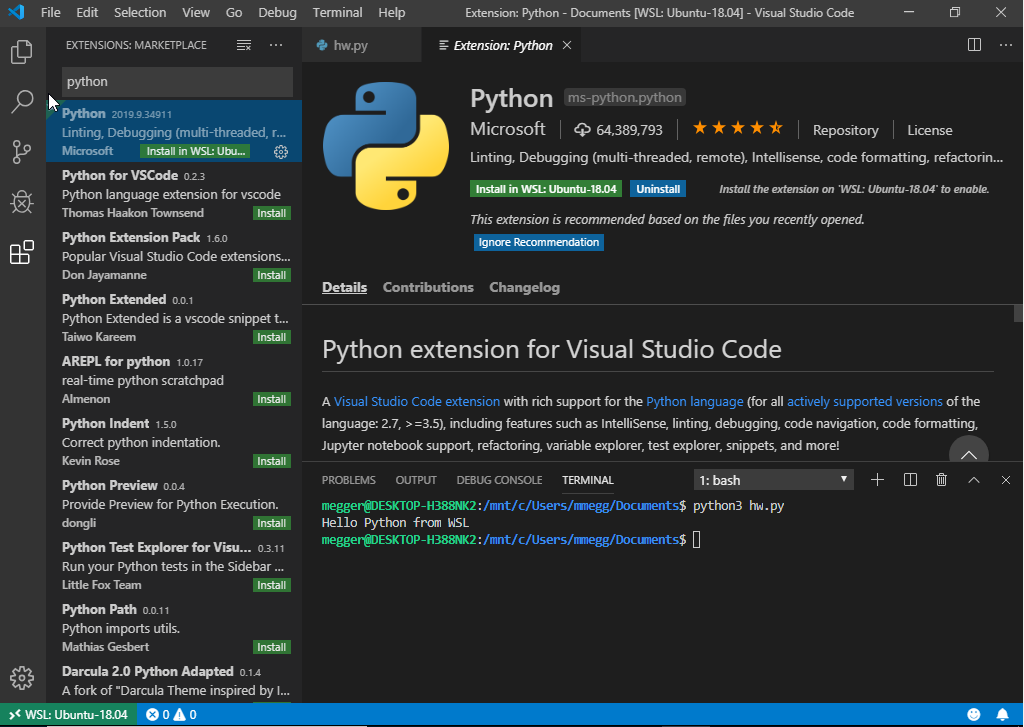Open the Source Control view
Viewport: 1024px width, 727px height.
[x=21, y=152]
